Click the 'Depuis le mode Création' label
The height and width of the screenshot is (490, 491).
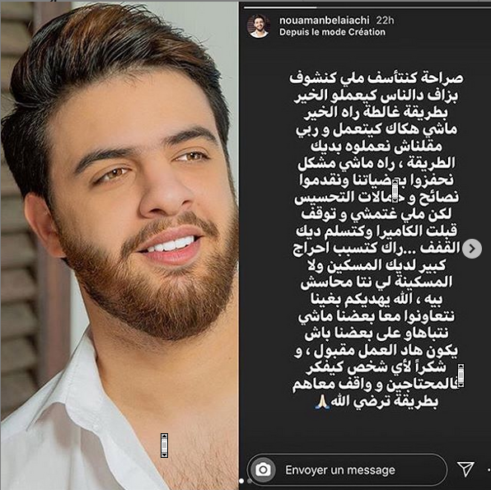(x=332, y=32)
